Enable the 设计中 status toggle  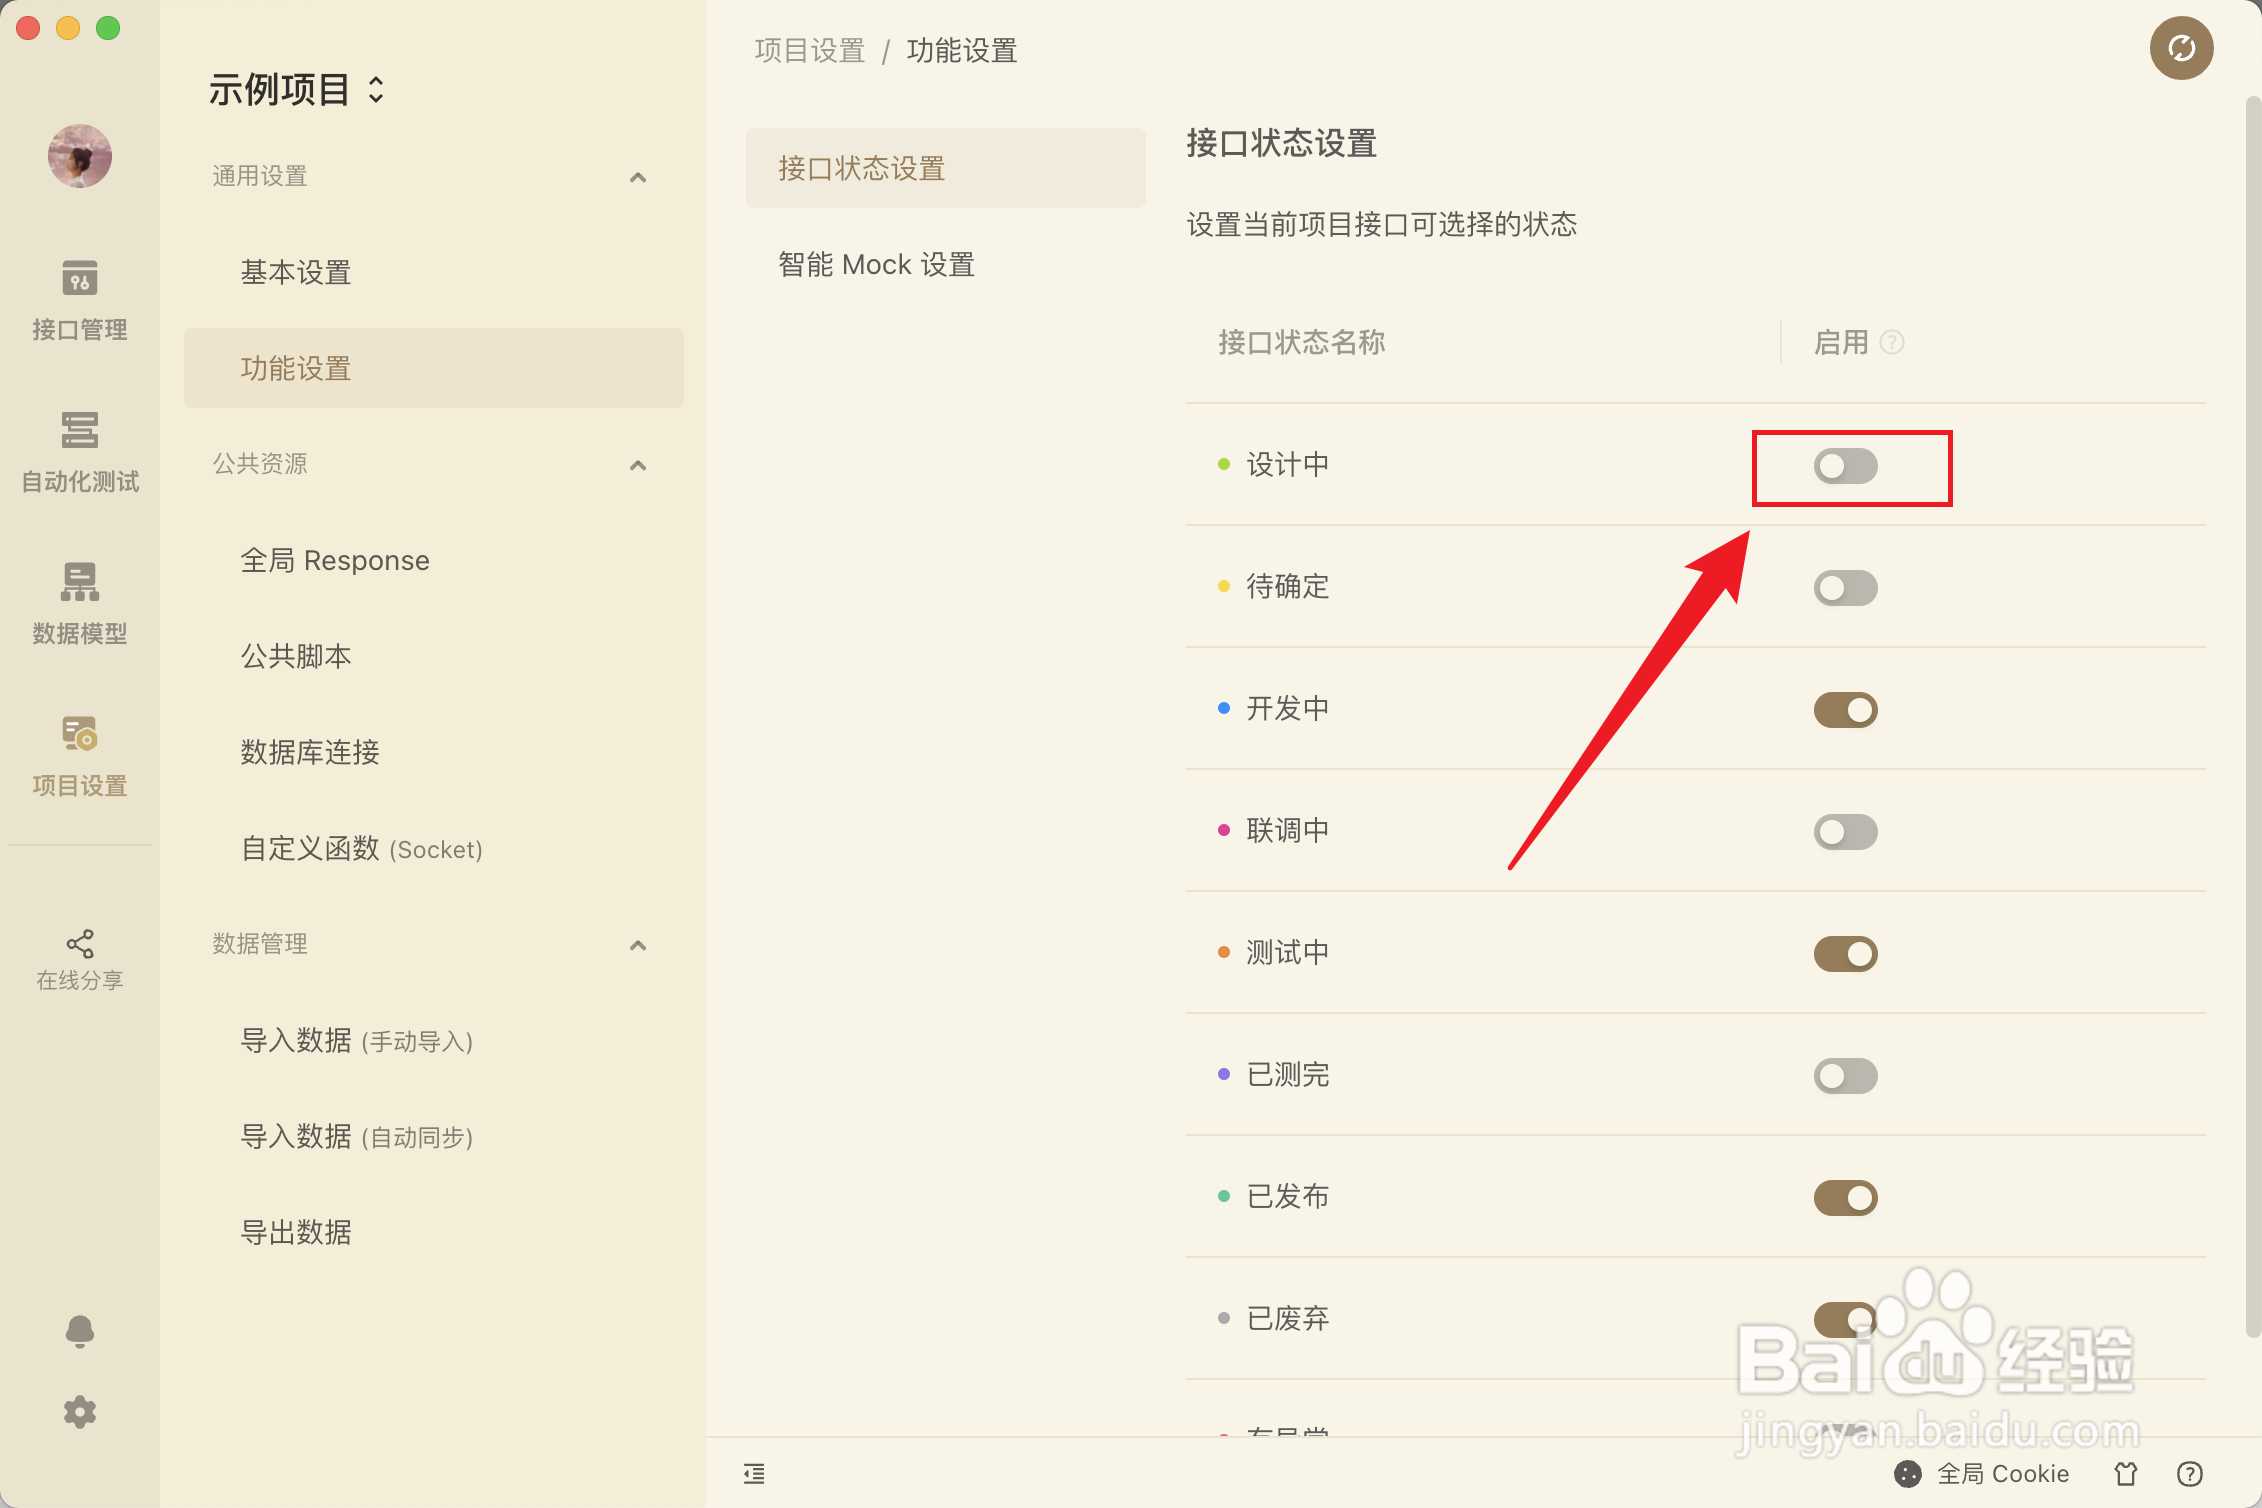(1845, 466)
